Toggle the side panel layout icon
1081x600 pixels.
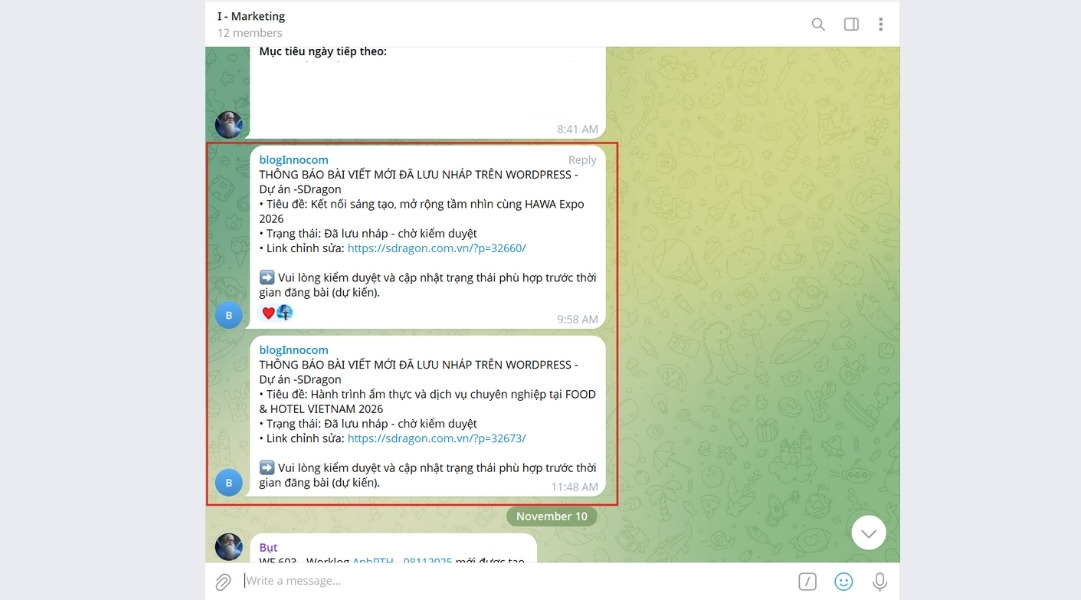[850, 23]
